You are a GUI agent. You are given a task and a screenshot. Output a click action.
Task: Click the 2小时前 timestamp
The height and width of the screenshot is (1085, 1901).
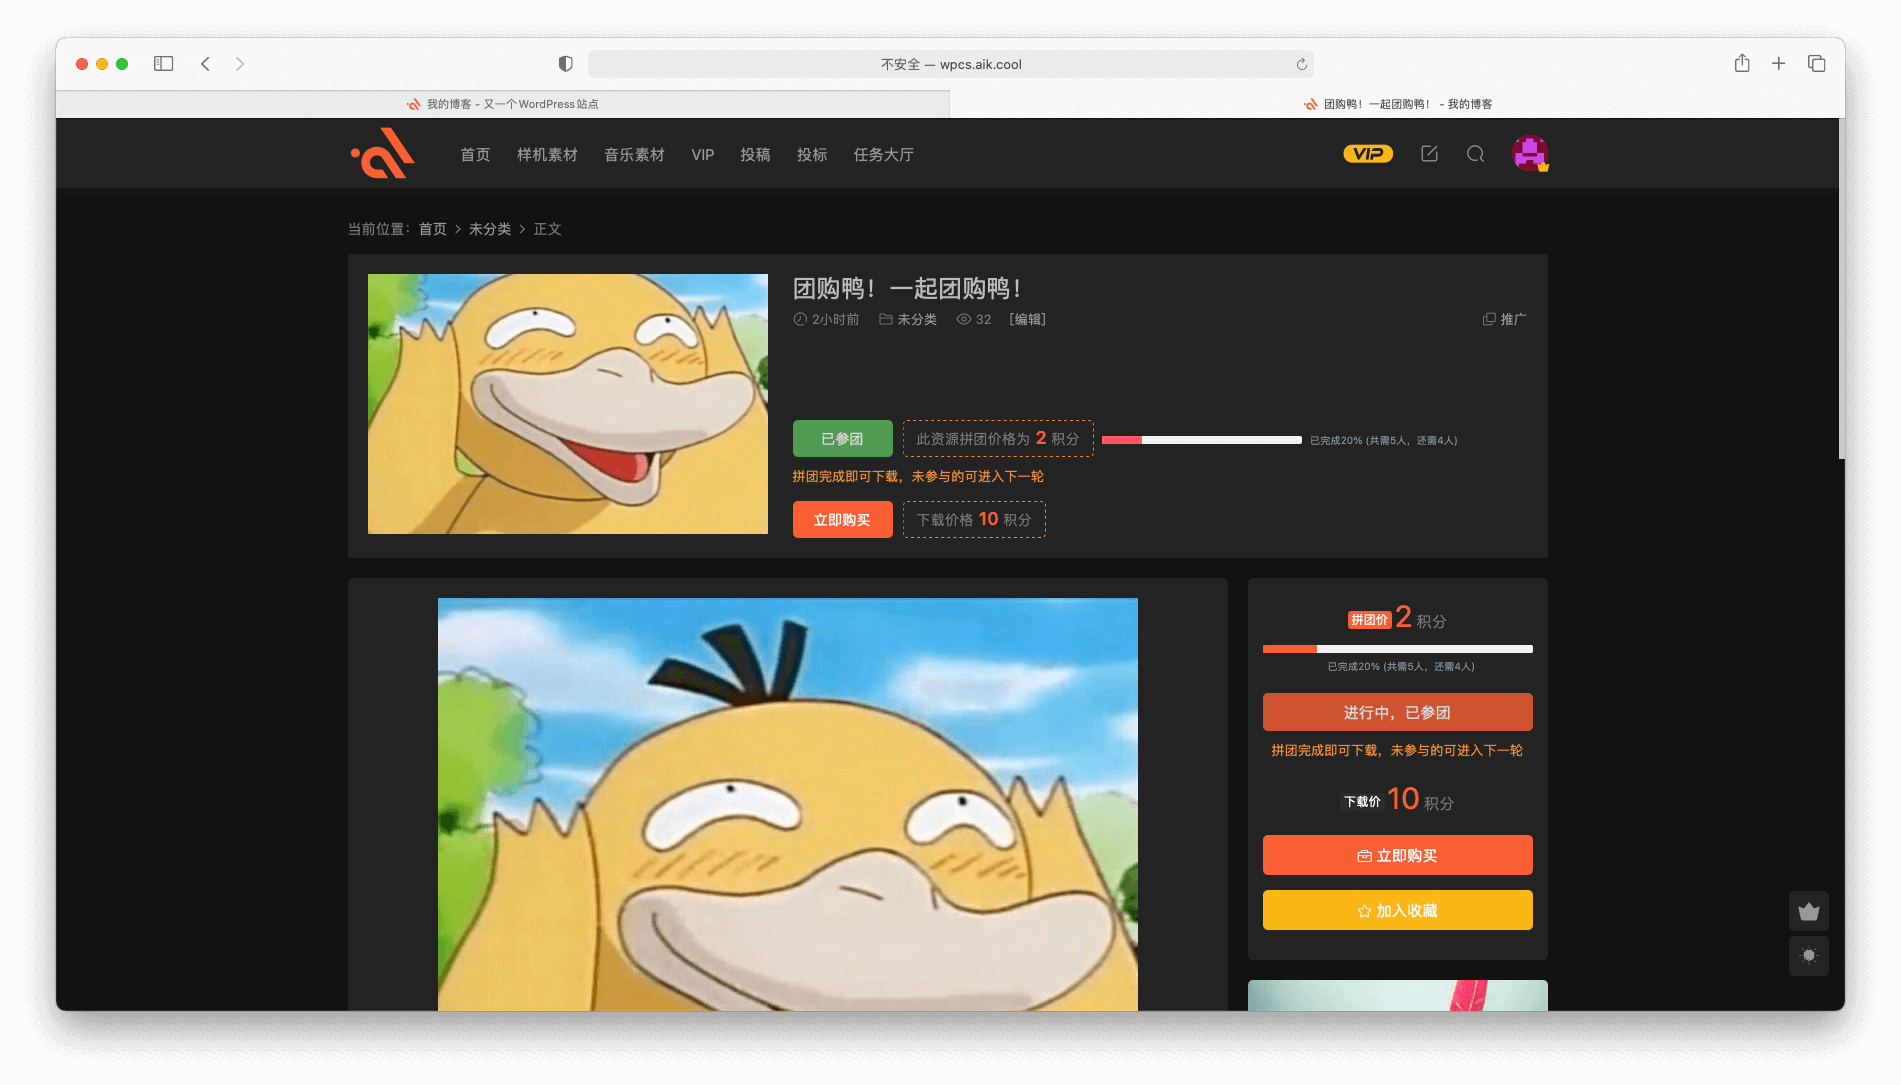826,319
